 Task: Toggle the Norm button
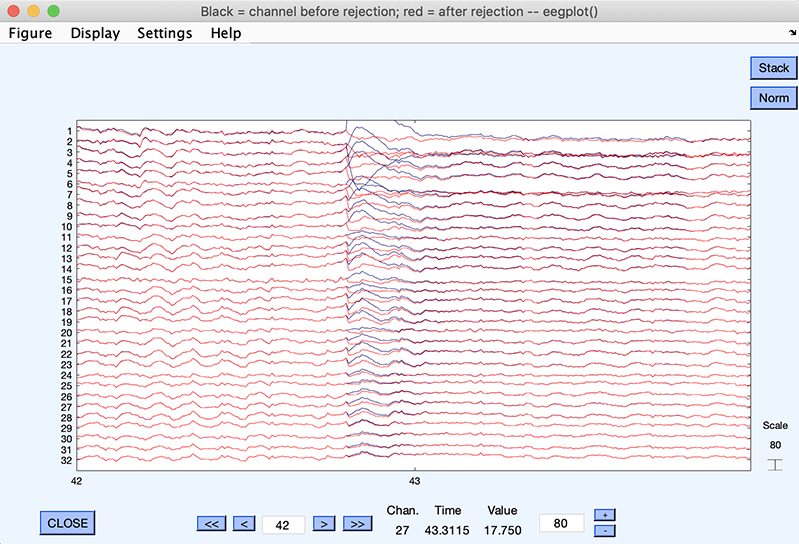pos(773,98)
